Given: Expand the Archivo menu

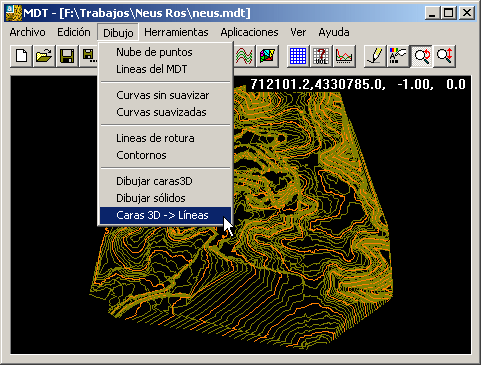Looking at the screenshot, I should pyautogui.click(x=27, y=32).
